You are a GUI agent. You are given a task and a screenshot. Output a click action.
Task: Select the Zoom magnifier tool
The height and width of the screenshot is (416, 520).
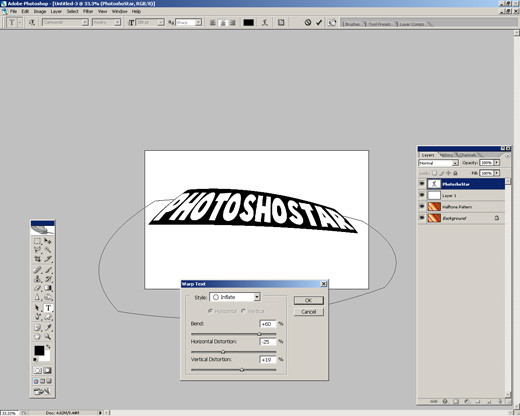(48, 337)
